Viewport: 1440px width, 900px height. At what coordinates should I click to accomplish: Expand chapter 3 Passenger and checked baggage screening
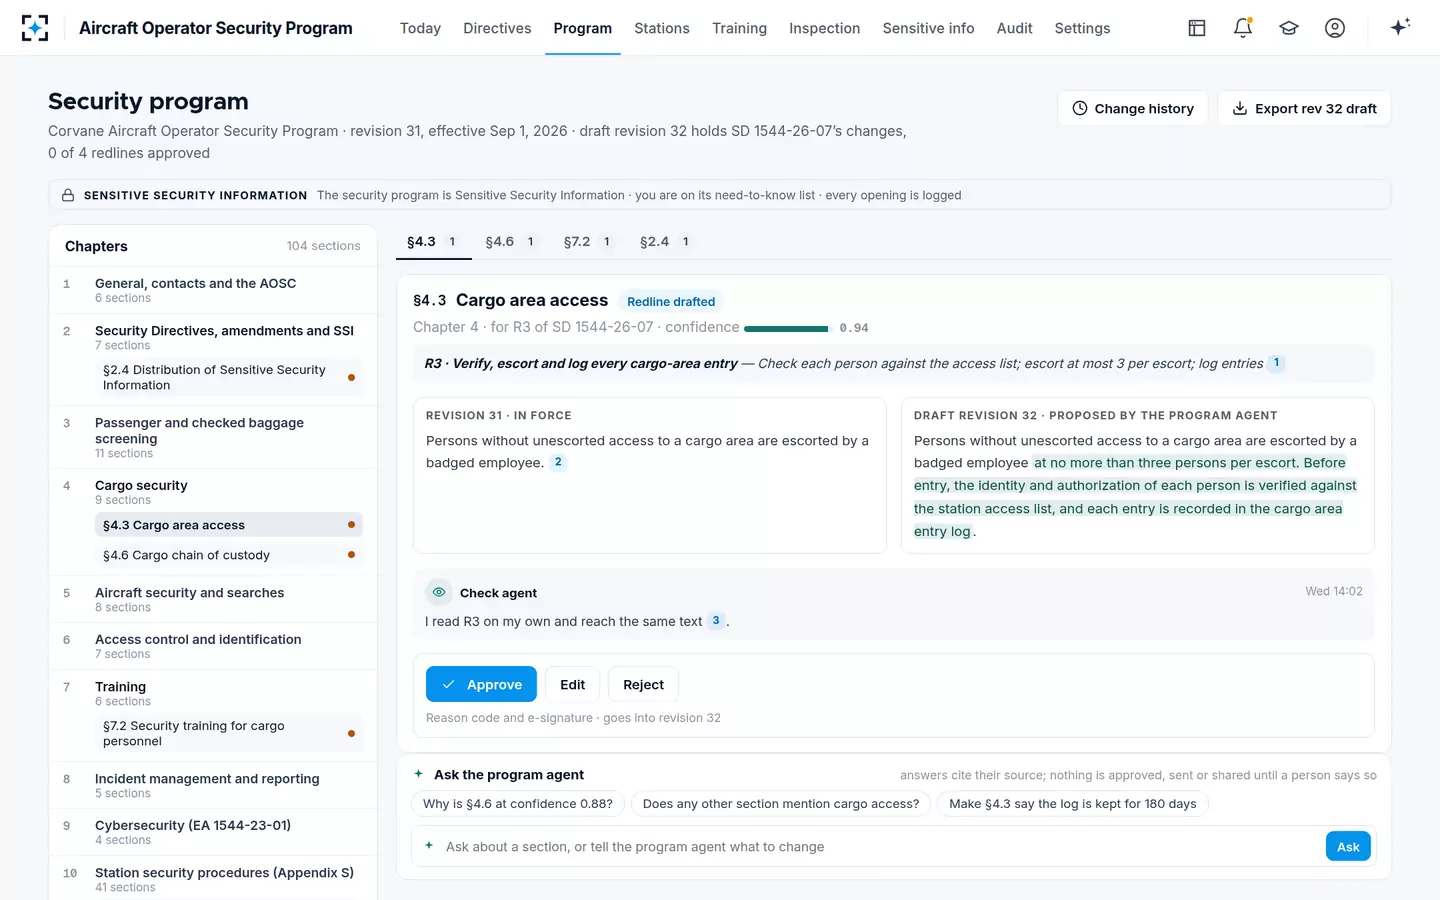click(x=213, y=437)
